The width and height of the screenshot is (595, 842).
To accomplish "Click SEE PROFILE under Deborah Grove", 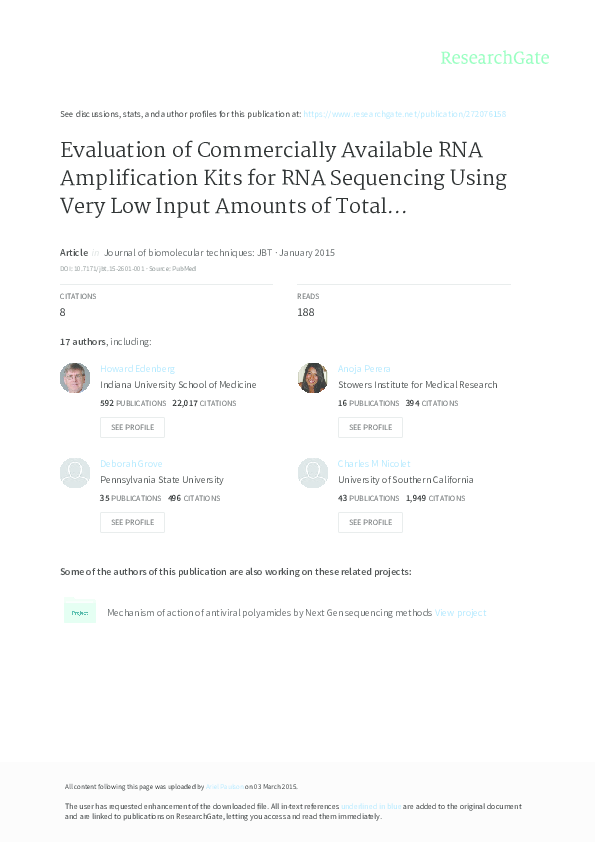I will [x=132, y=522].
